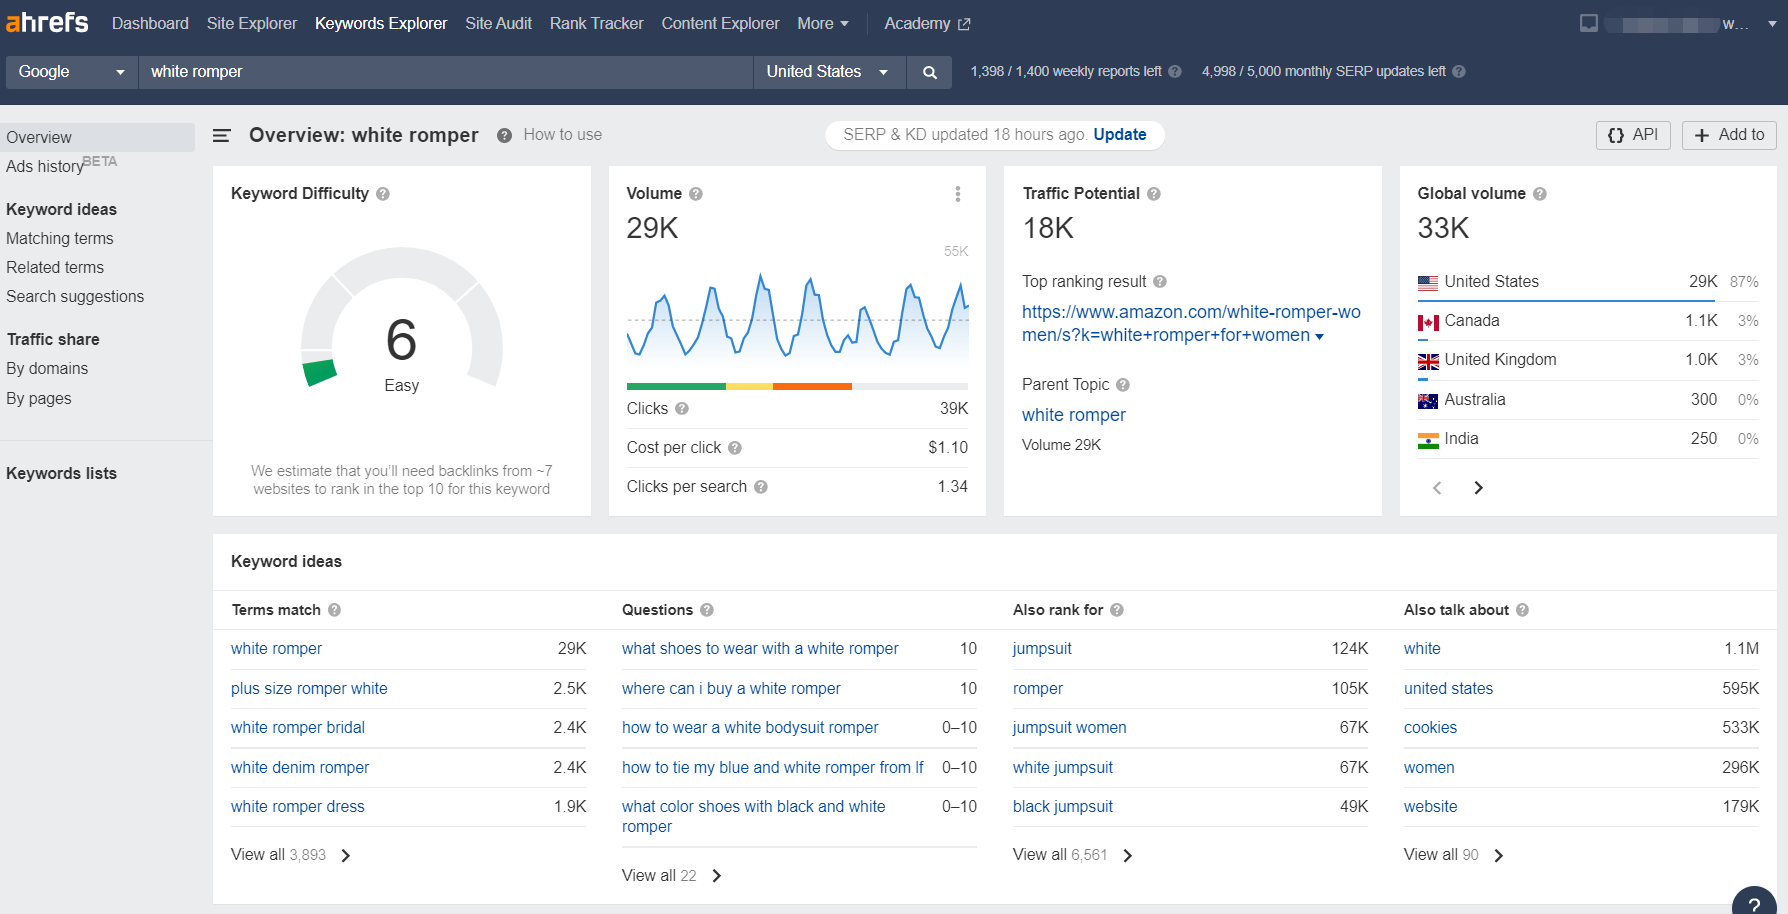1788x914 pixels.
Task: Click Update to refresh SERP data
Action: pyautogui.click(x=1119, y=135)
